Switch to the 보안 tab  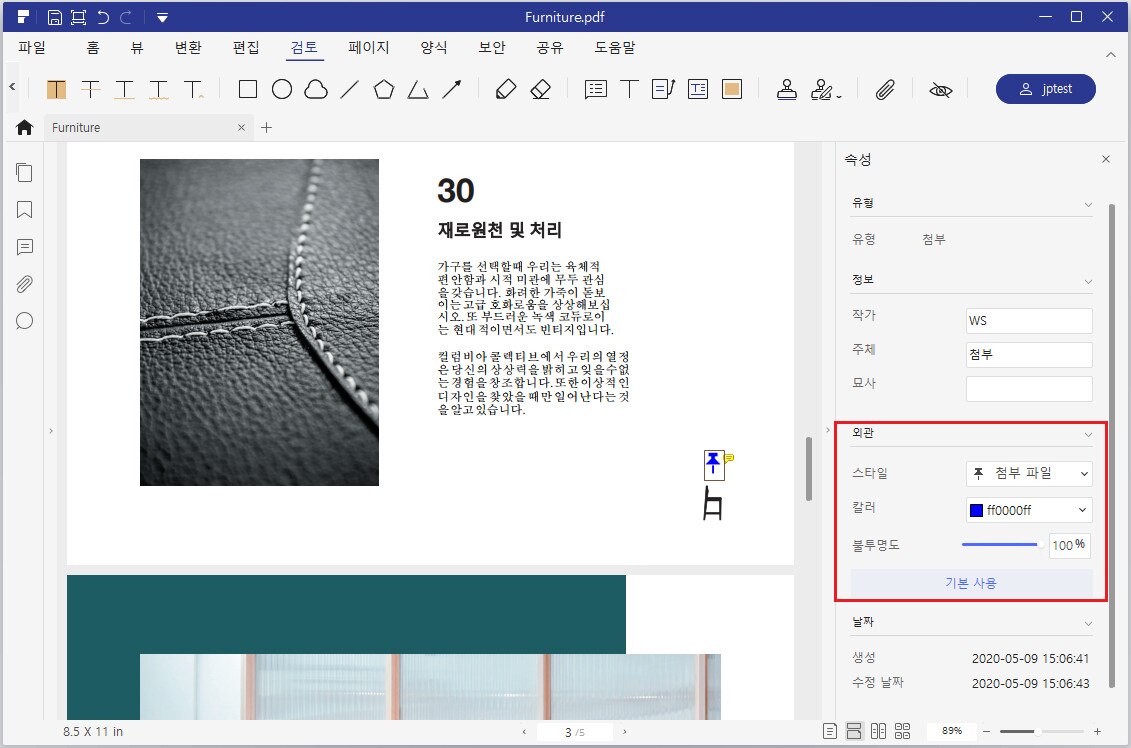(492, 48)
